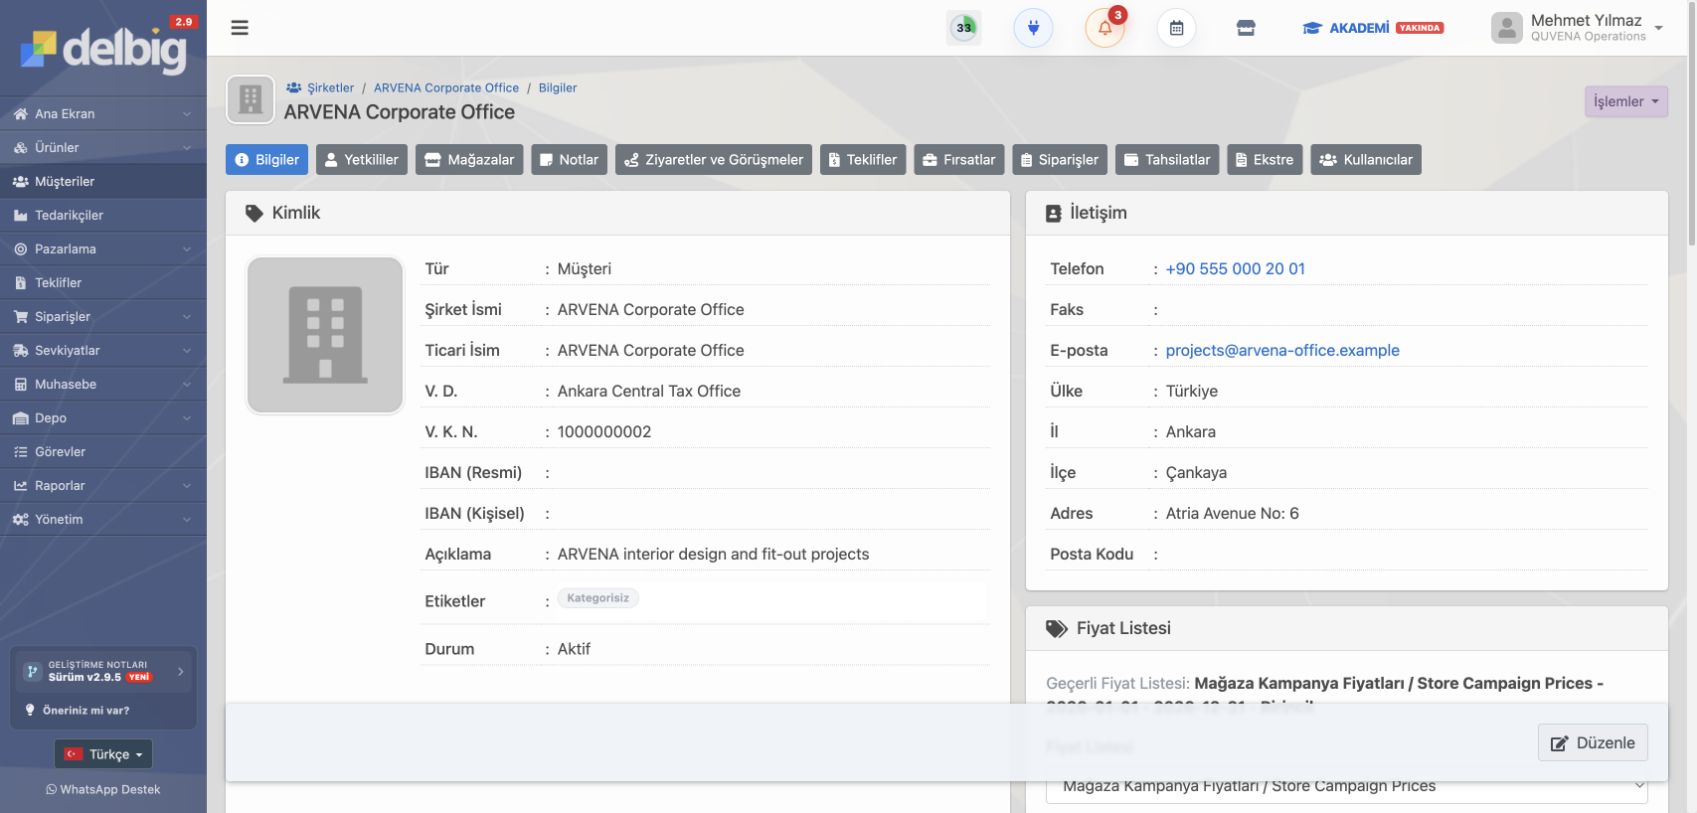1697x813 pixels.
Task: Open Müşteriler in the sidebar
Action: [103, 182]
